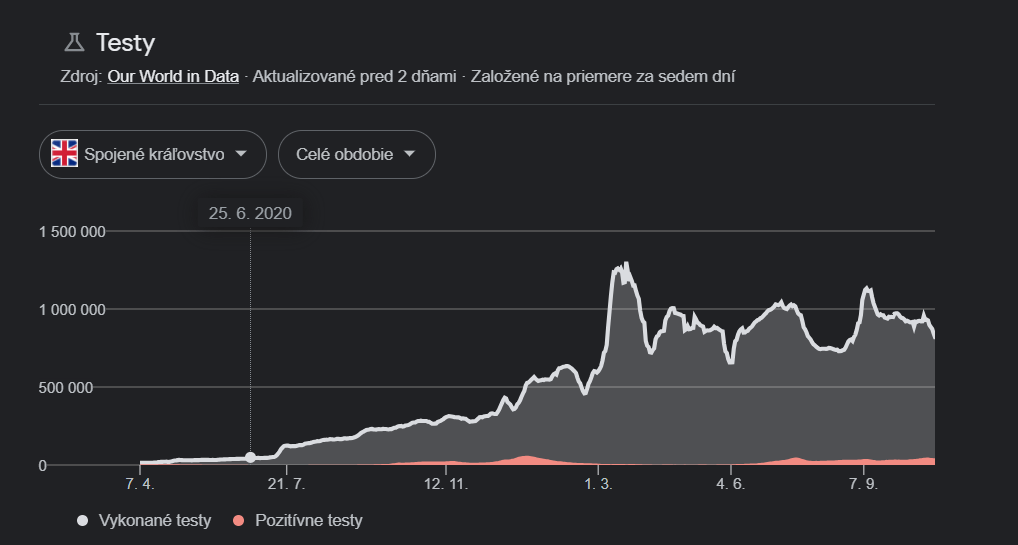The width and height of the screenshot is (1018, 545).
Task: Click the UK flag icon
Action: 65,154
